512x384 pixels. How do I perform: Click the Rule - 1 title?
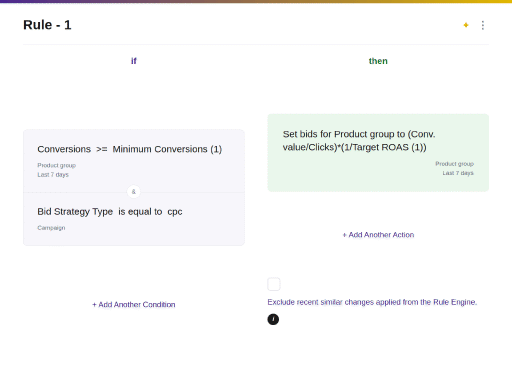(47, 25)
